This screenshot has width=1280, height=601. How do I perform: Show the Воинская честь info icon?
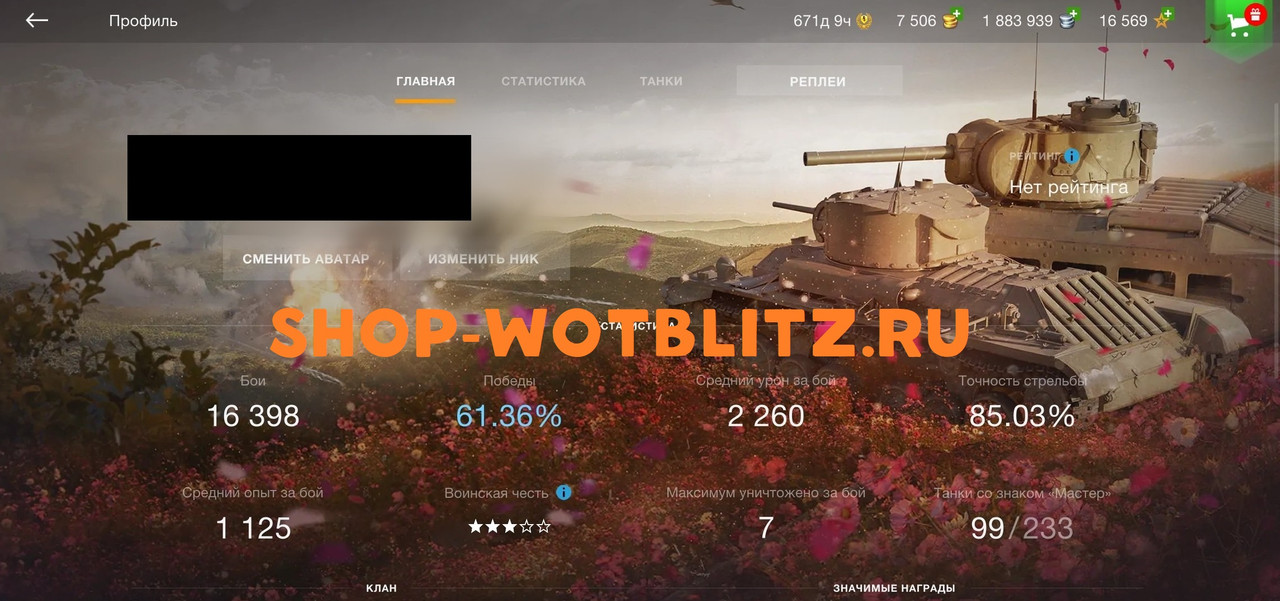(563, 493)
